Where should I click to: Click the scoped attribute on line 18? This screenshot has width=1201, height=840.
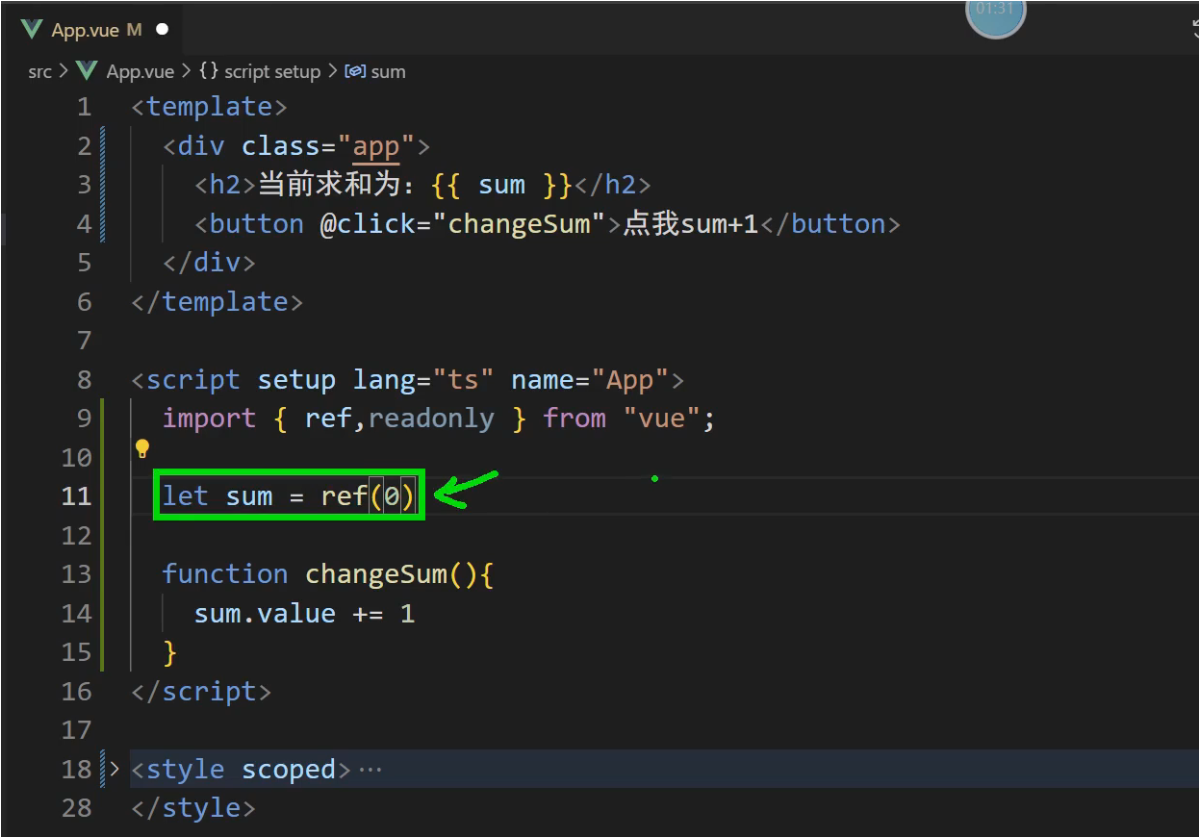(x=288, y=769)
